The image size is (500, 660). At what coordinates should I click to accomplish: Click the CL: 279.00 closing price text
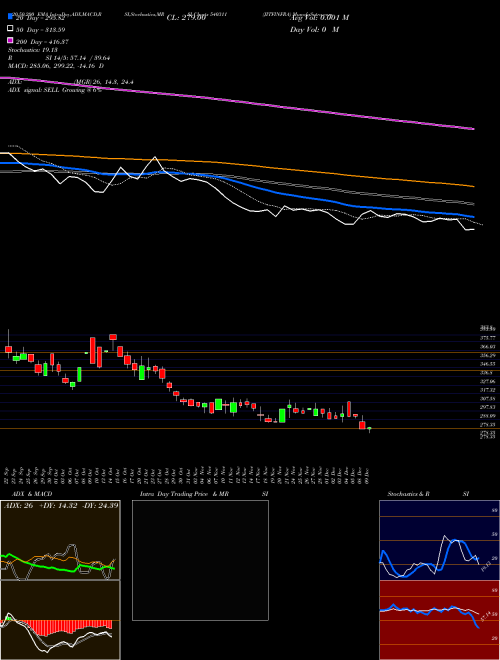pyautogui.click(x=186, y=18)
